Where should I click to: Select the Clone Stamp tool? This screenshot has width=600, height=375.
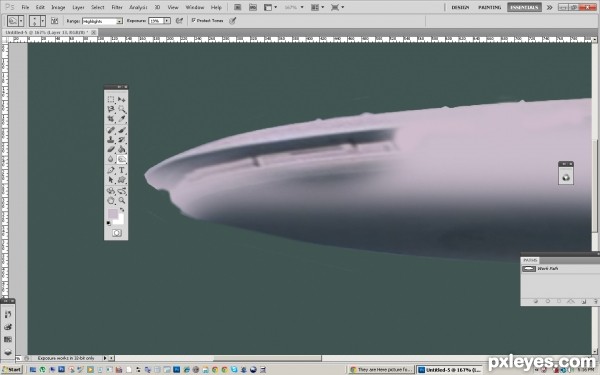(x=111, y=140)
